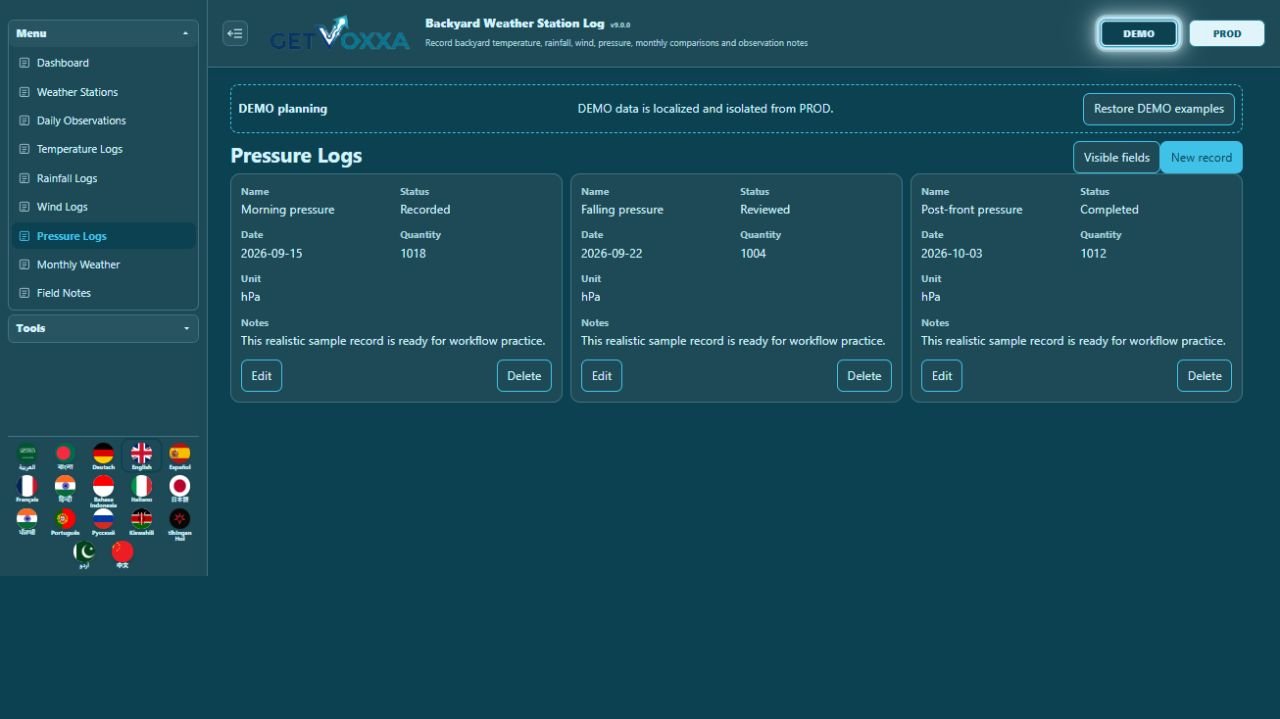Click the date 2026-10-03
Image resolution: width=1280 pixels, height=719 pixels.
coord(952,254)
